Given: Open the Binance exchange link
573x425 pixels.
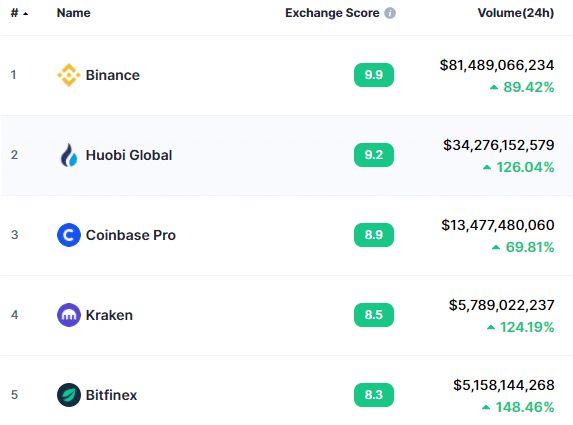Looking at the screenshot, I should [x=113, y=75].
